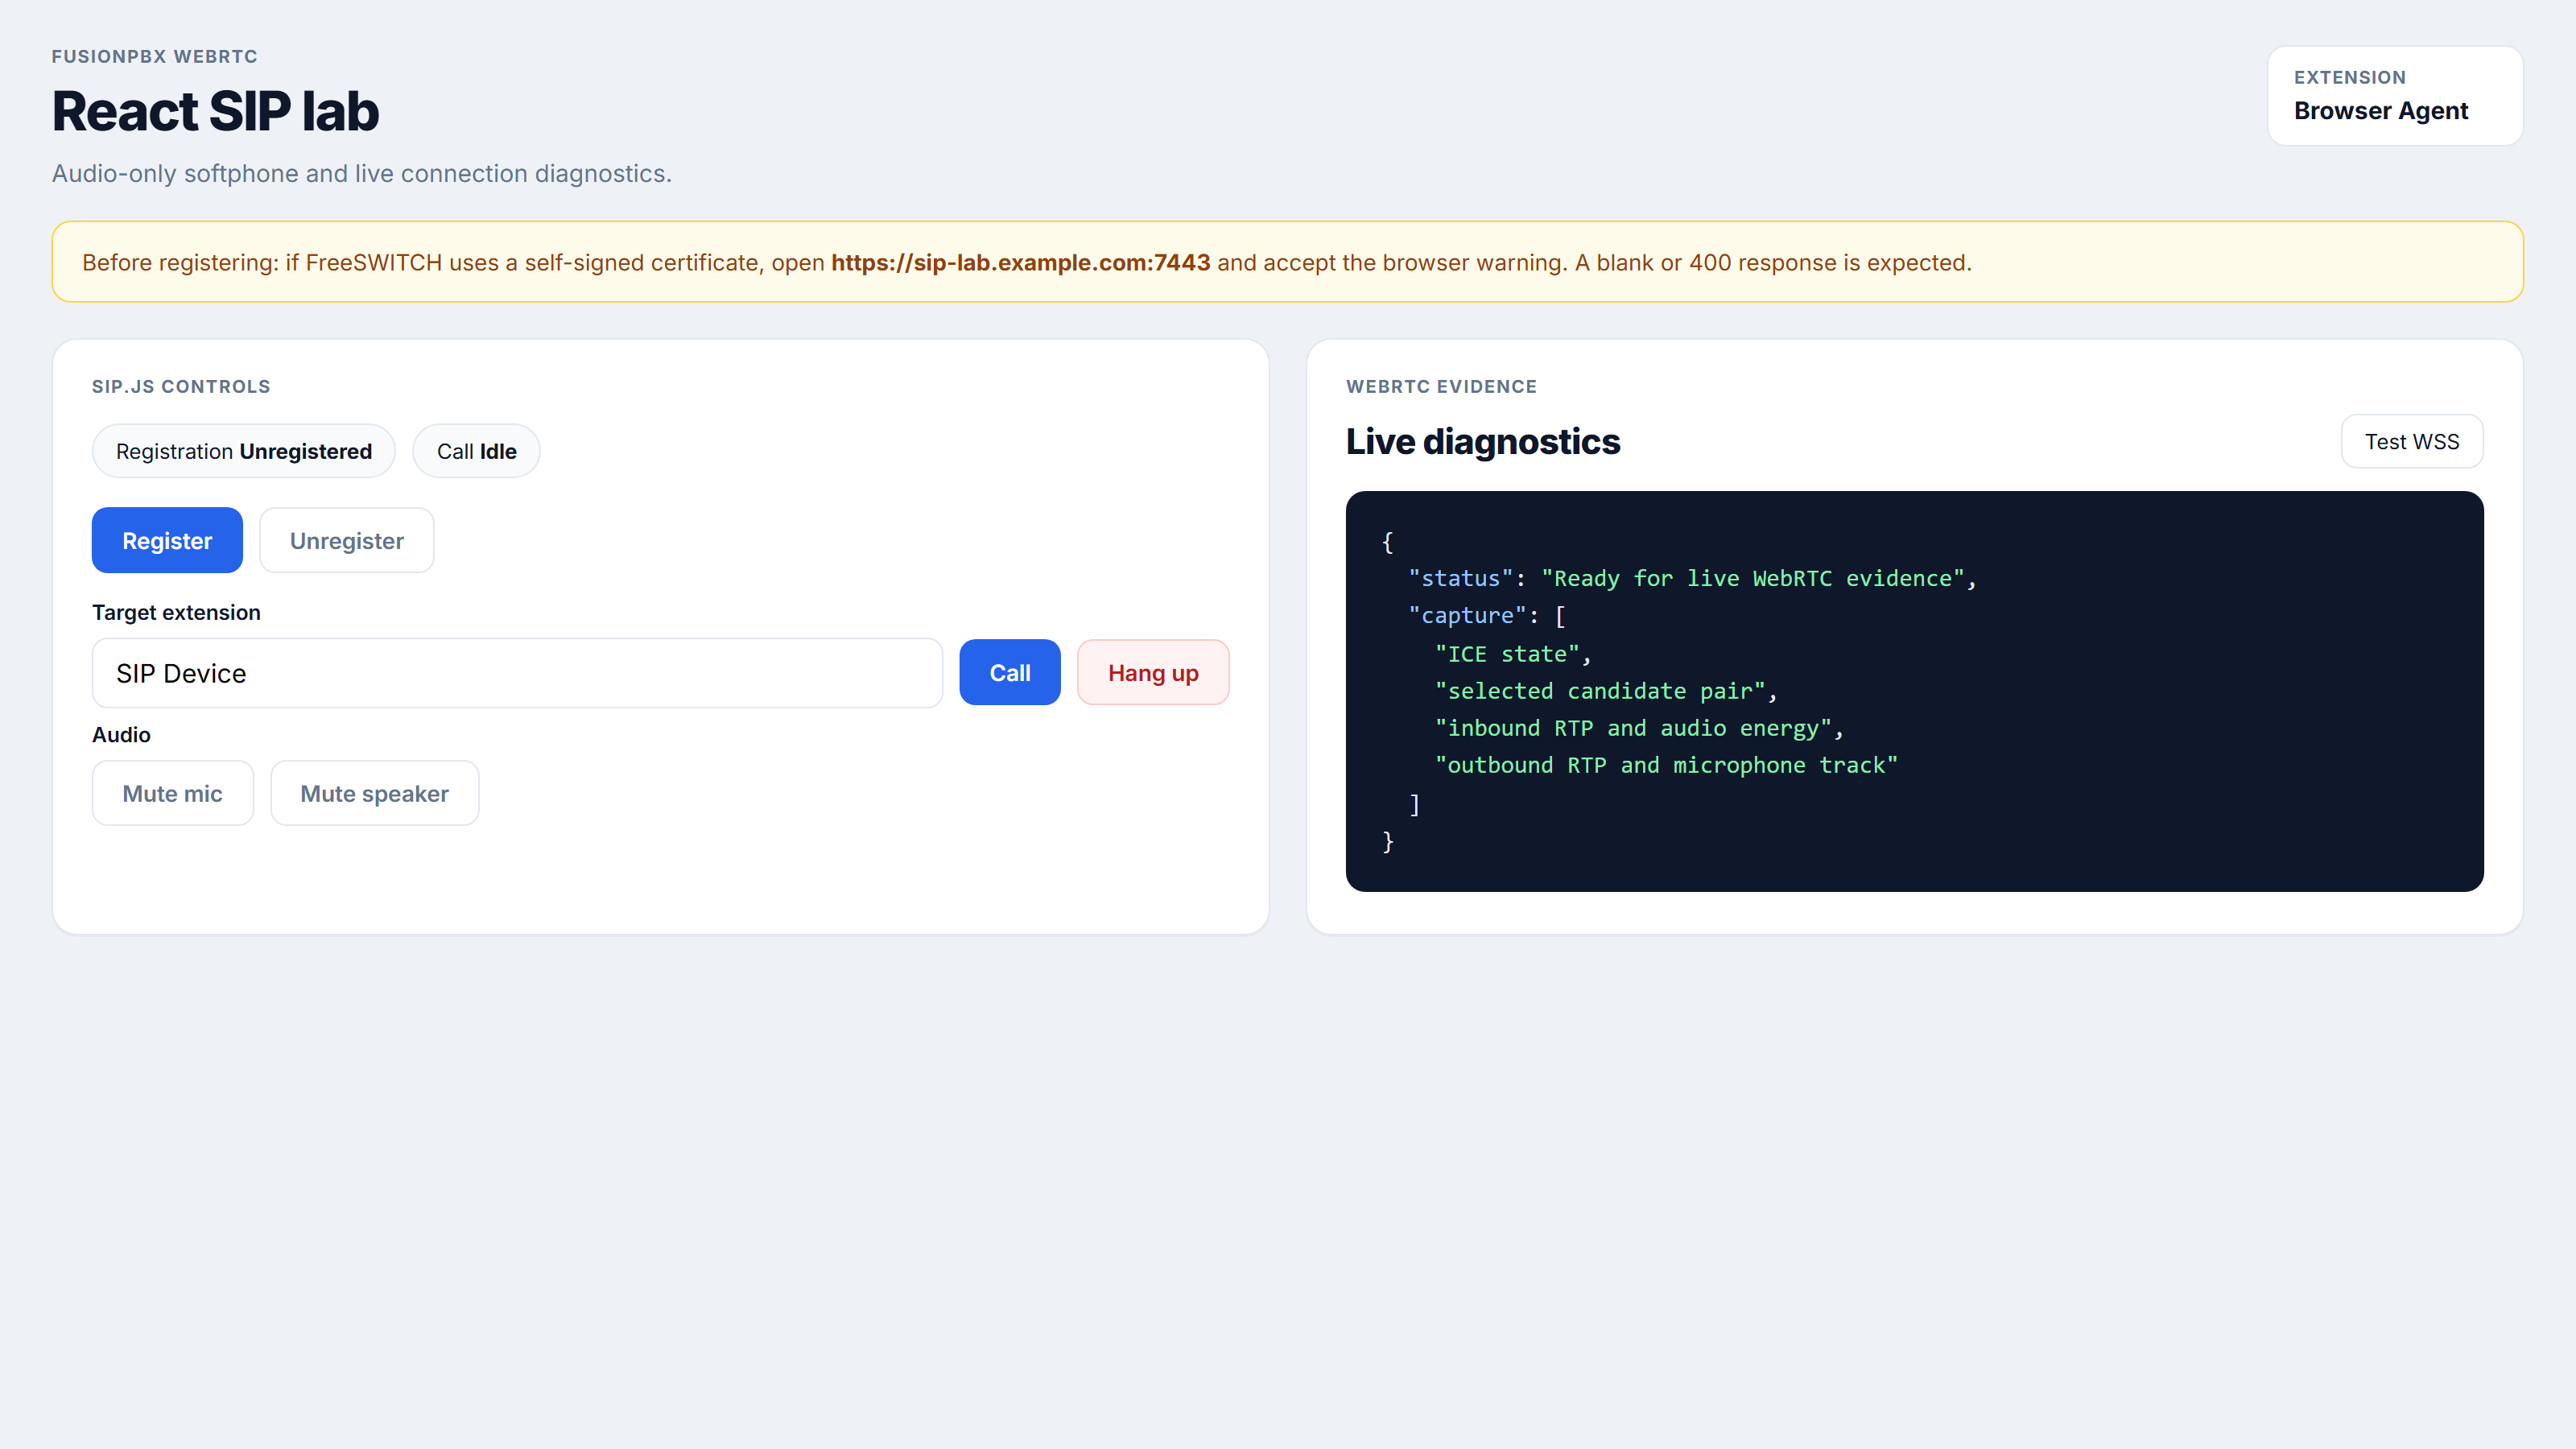Open the https://sip-lab.example.com:7443 link

click(x=1020, y=262)
